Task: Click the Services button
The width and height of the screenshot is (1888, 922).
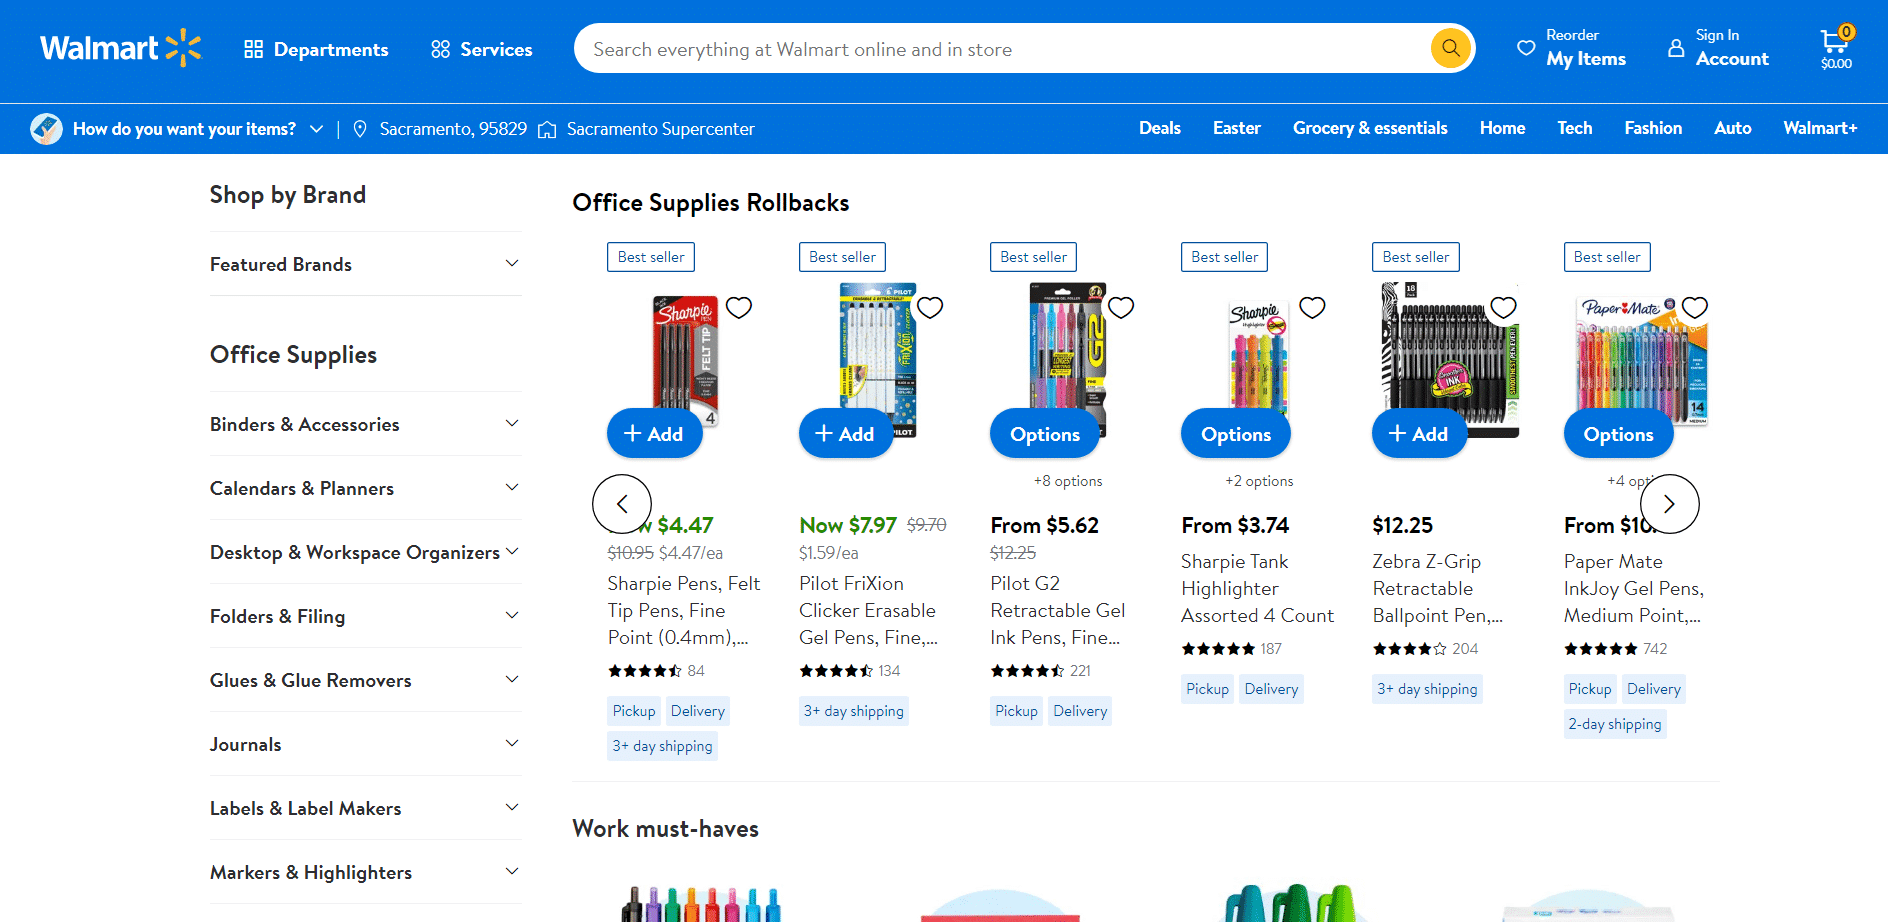Action: point(481,49)
